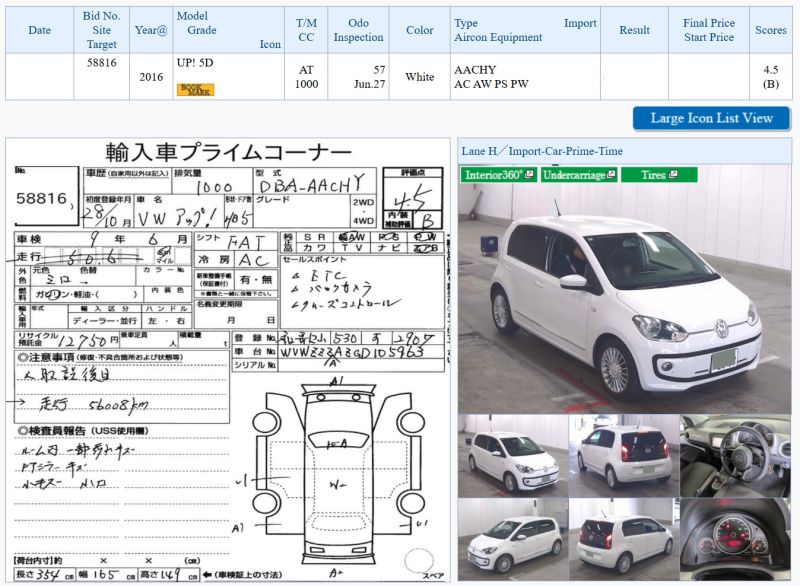
Task: Click the AC AW PS PW equipment text
Action: click(491, 84)
